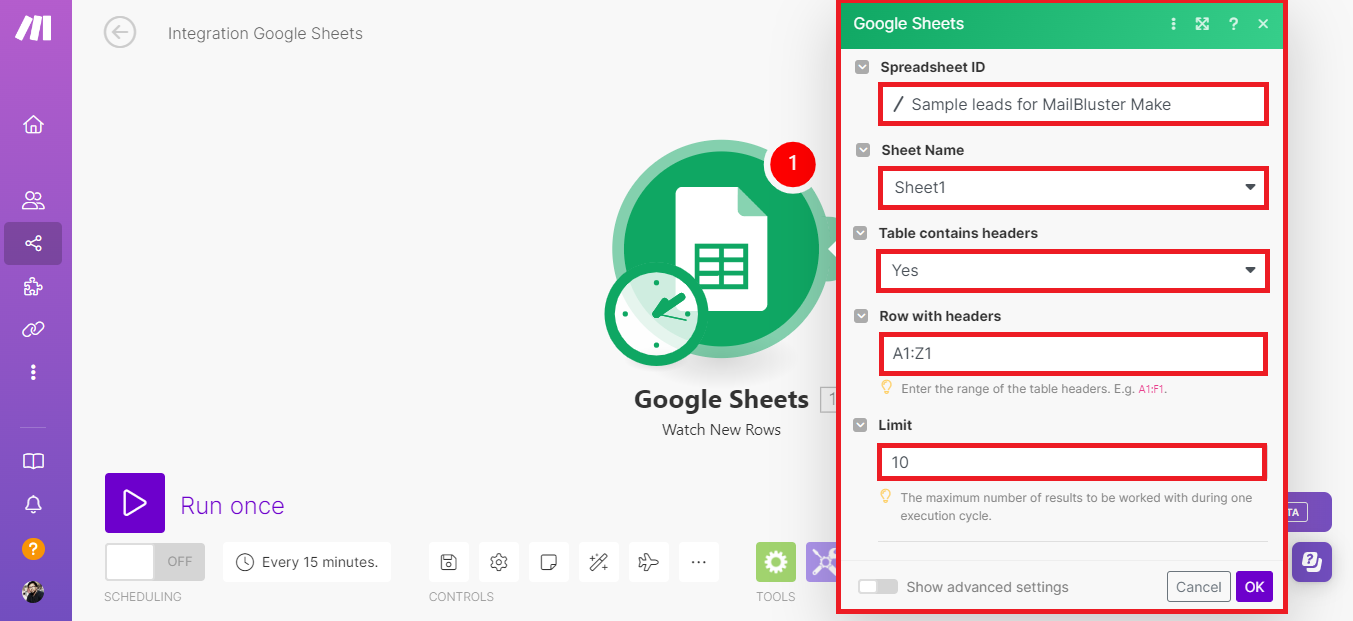Click the explain flow airplane icon
This screenshot has height=621, width=1353.
tap(648, 562)
